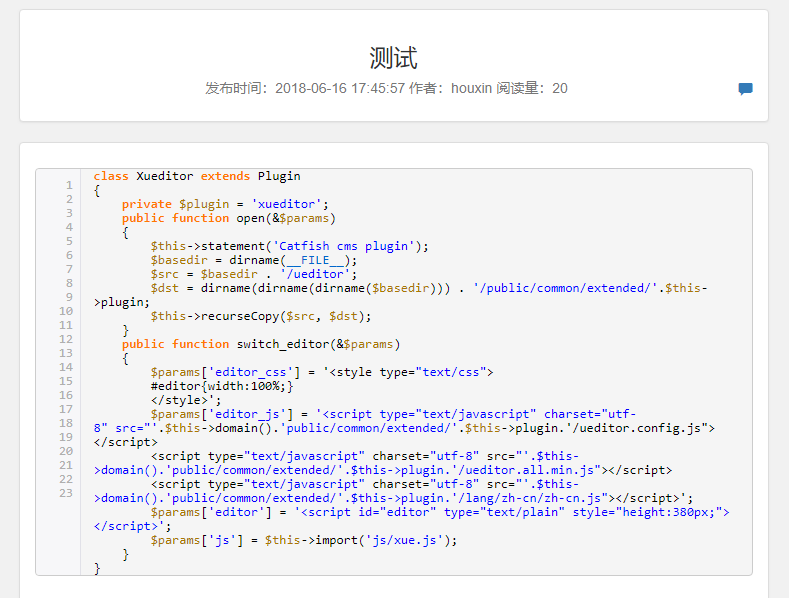Select the article title 测试
The height and width of the screenshot is (598, 789).
point(393,57)
